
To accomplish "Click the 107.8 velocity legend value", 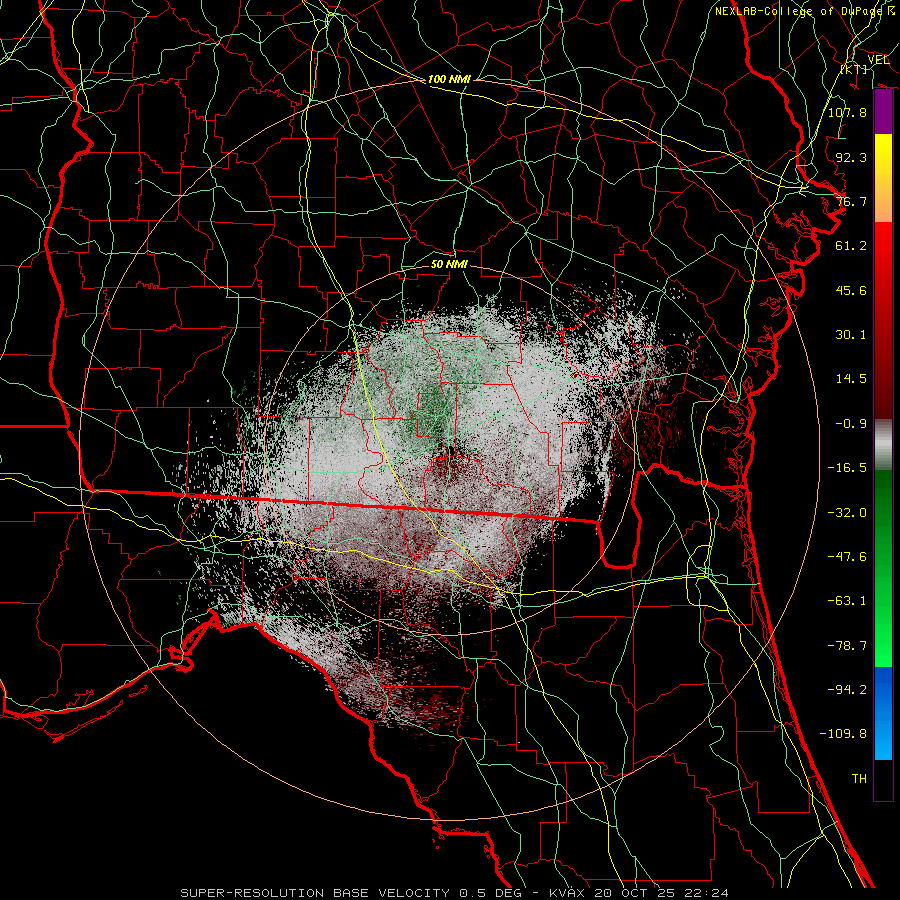I will (847, 112).
